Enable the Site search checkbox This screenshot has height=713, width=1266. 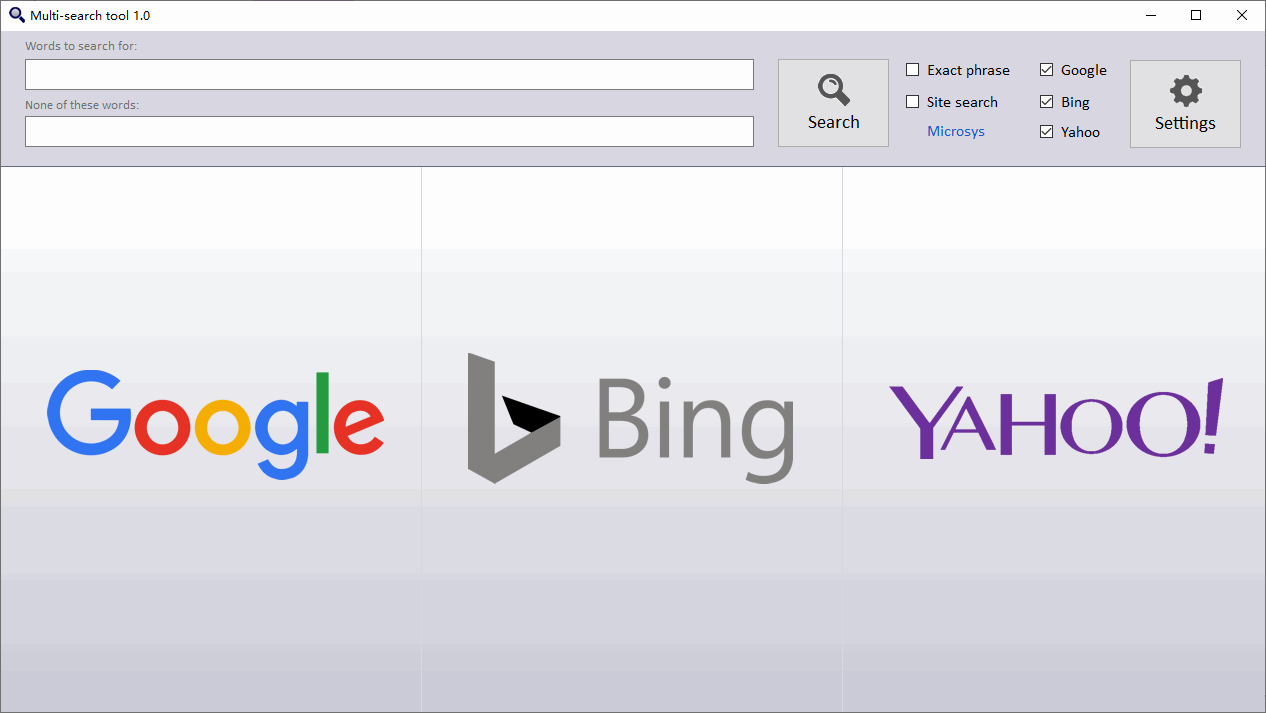coord(912,102)
